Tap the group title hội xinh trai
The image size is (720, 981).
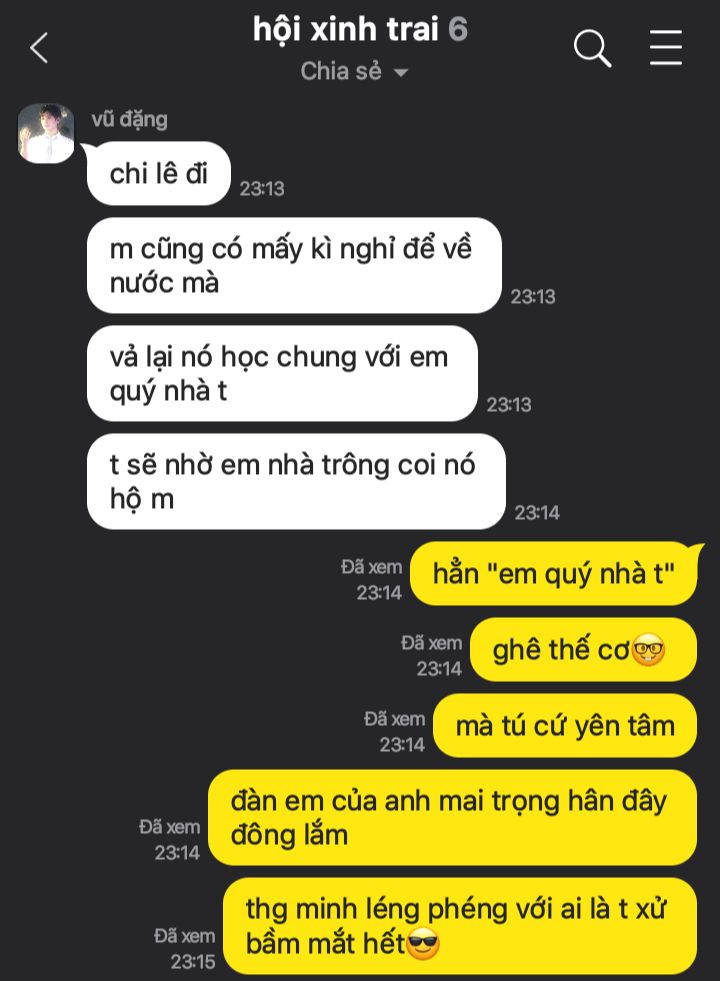[x=346, y=29]
